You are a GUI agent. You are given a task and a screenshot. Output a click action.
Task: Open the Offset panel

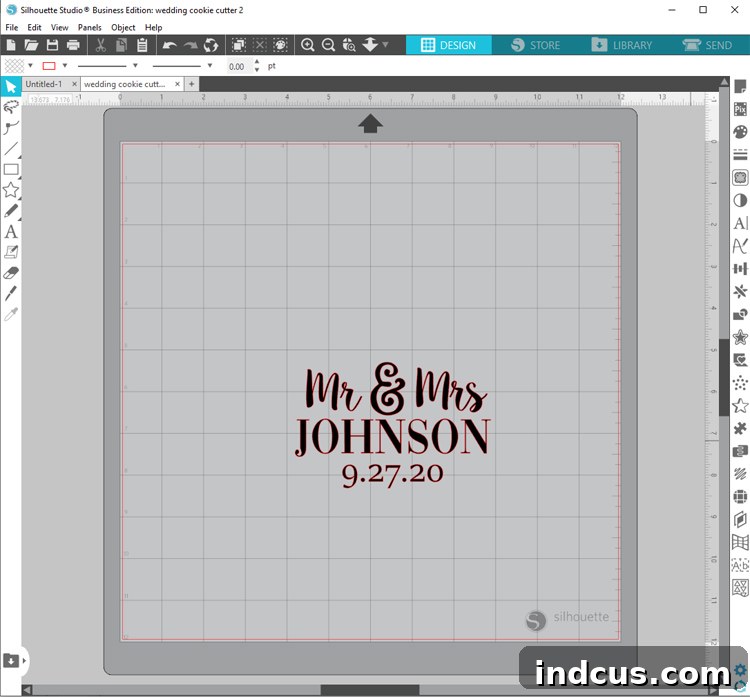[x=740, y=337]
